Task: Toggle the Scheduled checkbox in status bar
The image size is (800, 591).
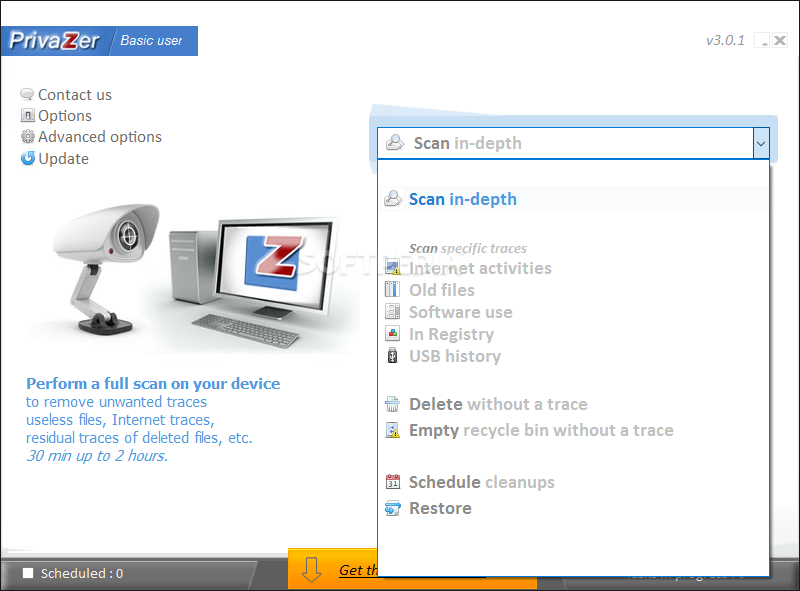Action: click(28, 573)
